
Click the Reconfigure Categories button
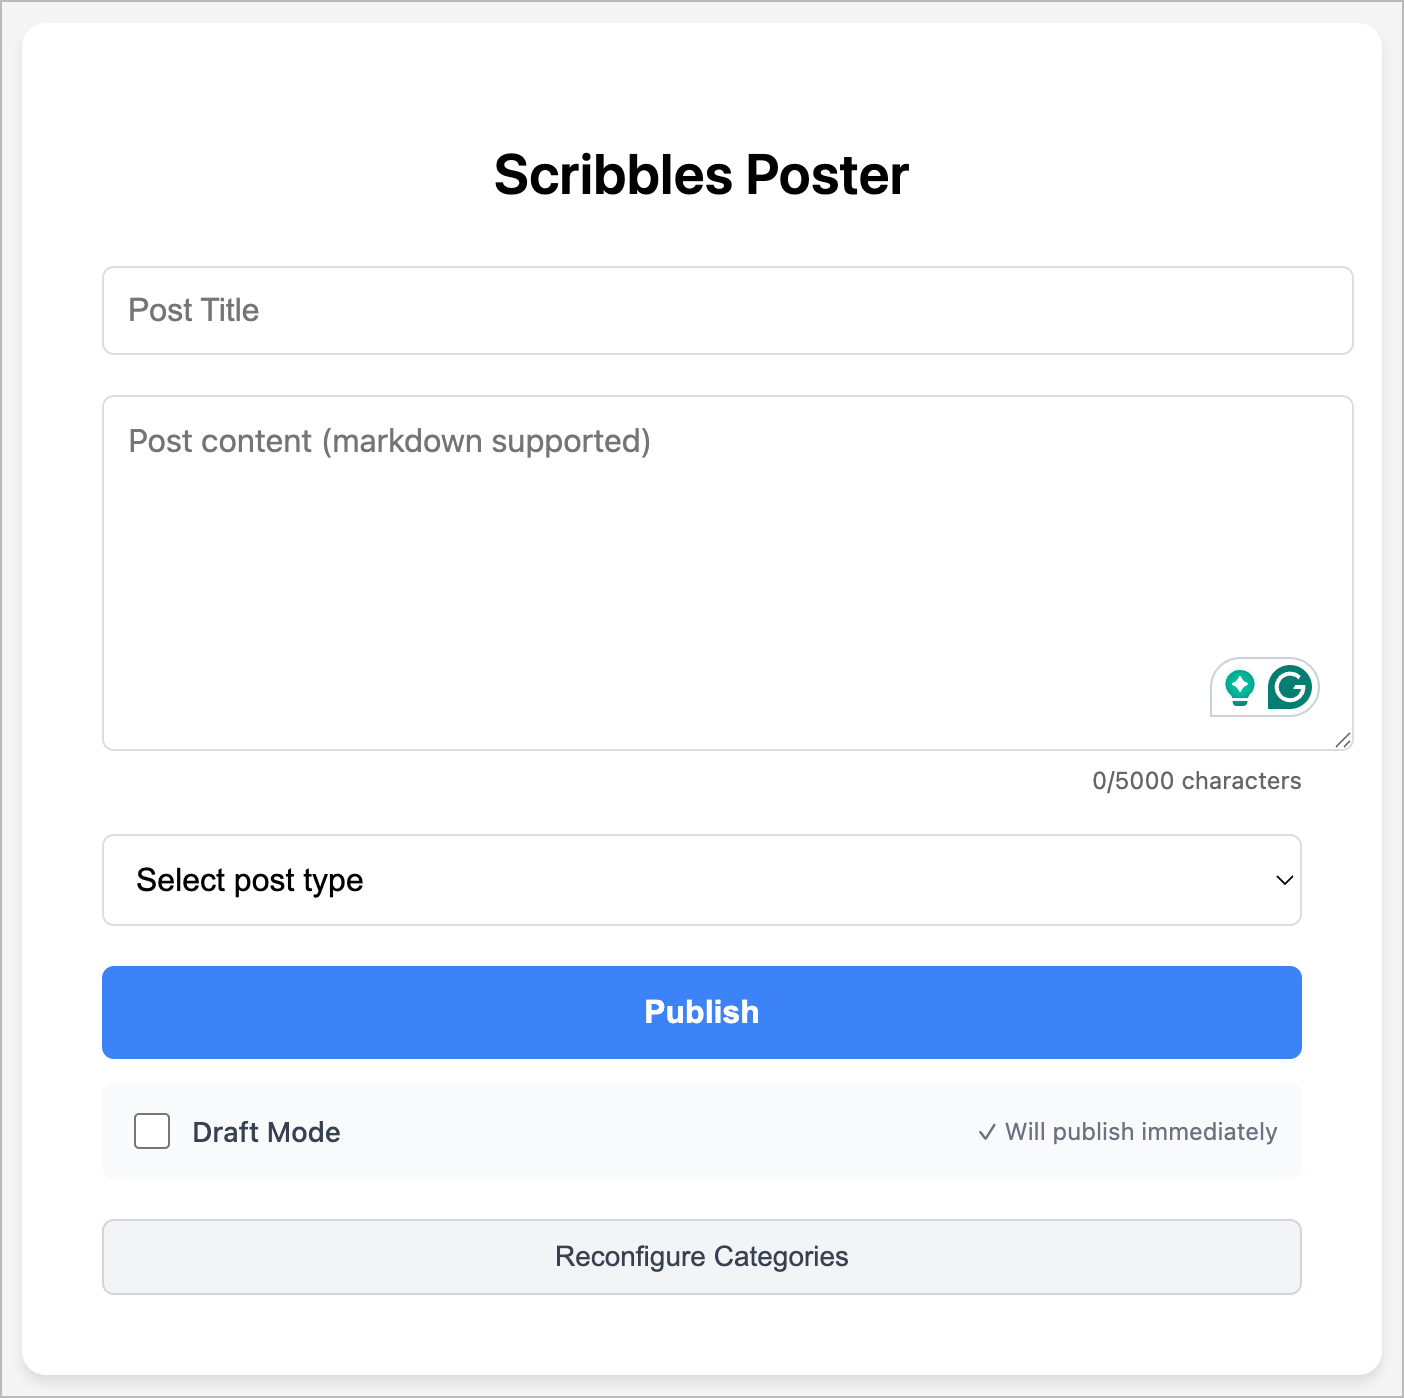pyautogui.click(x=702, y=1257)
